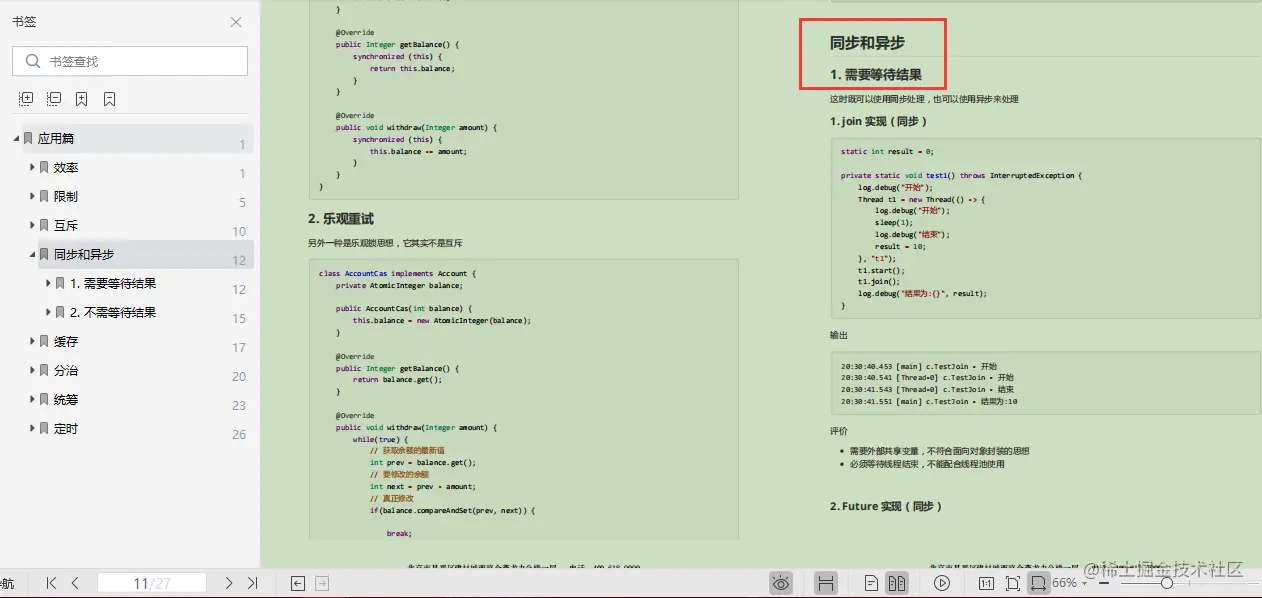Viewport: 1262px width, 598px height.
Task: Open the 66% zoom level dropdown
Action: 1071,583
